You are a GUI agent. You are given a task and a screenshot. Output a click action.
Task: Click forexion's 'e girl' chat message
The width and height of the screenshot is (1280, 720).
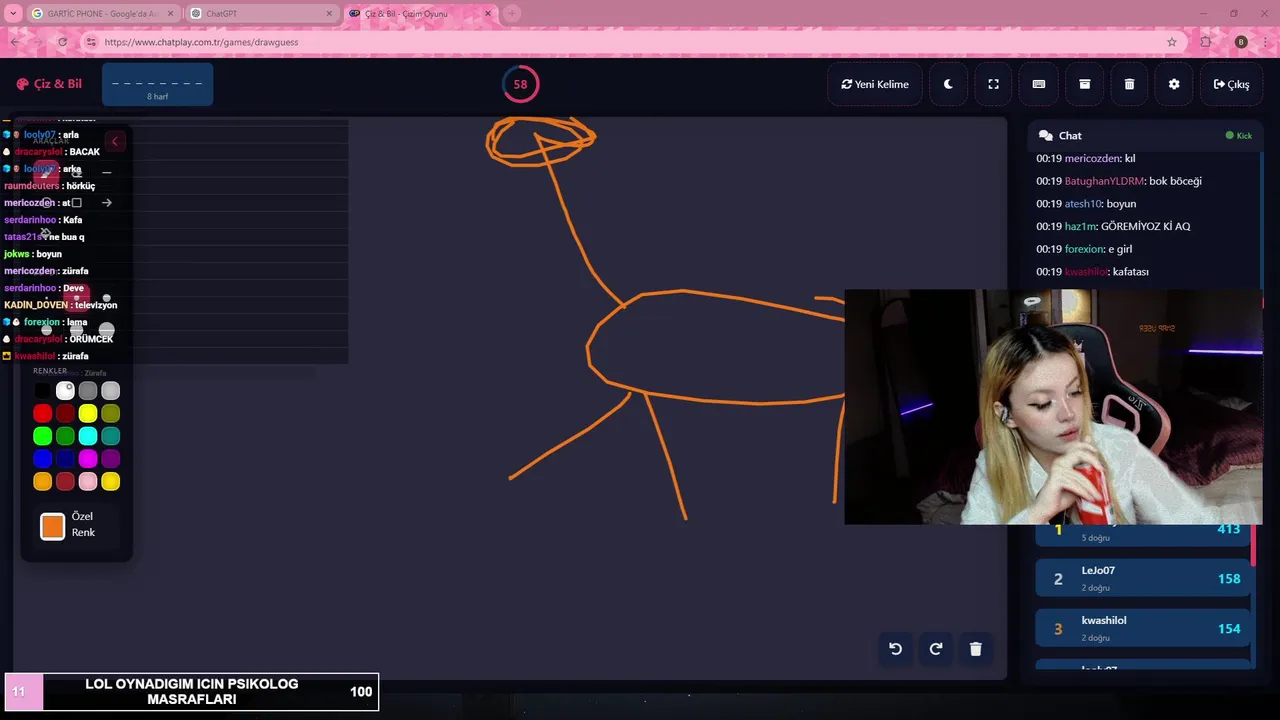click(x=1084, y=249)
